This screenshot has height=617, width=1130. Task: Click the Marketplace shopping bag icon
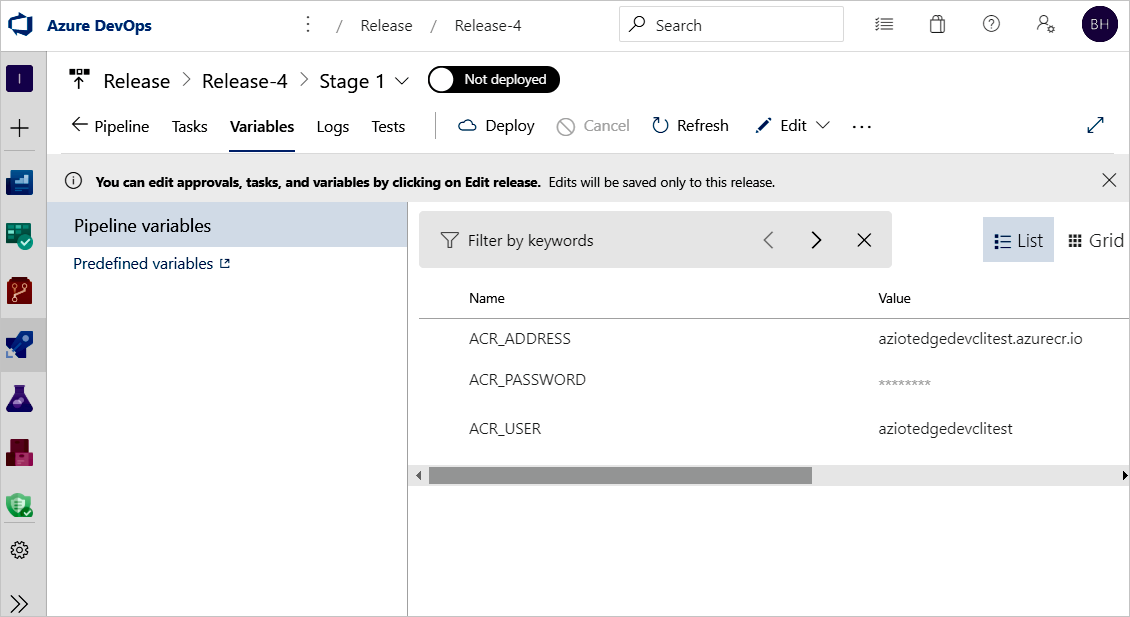tap(937, 23)
